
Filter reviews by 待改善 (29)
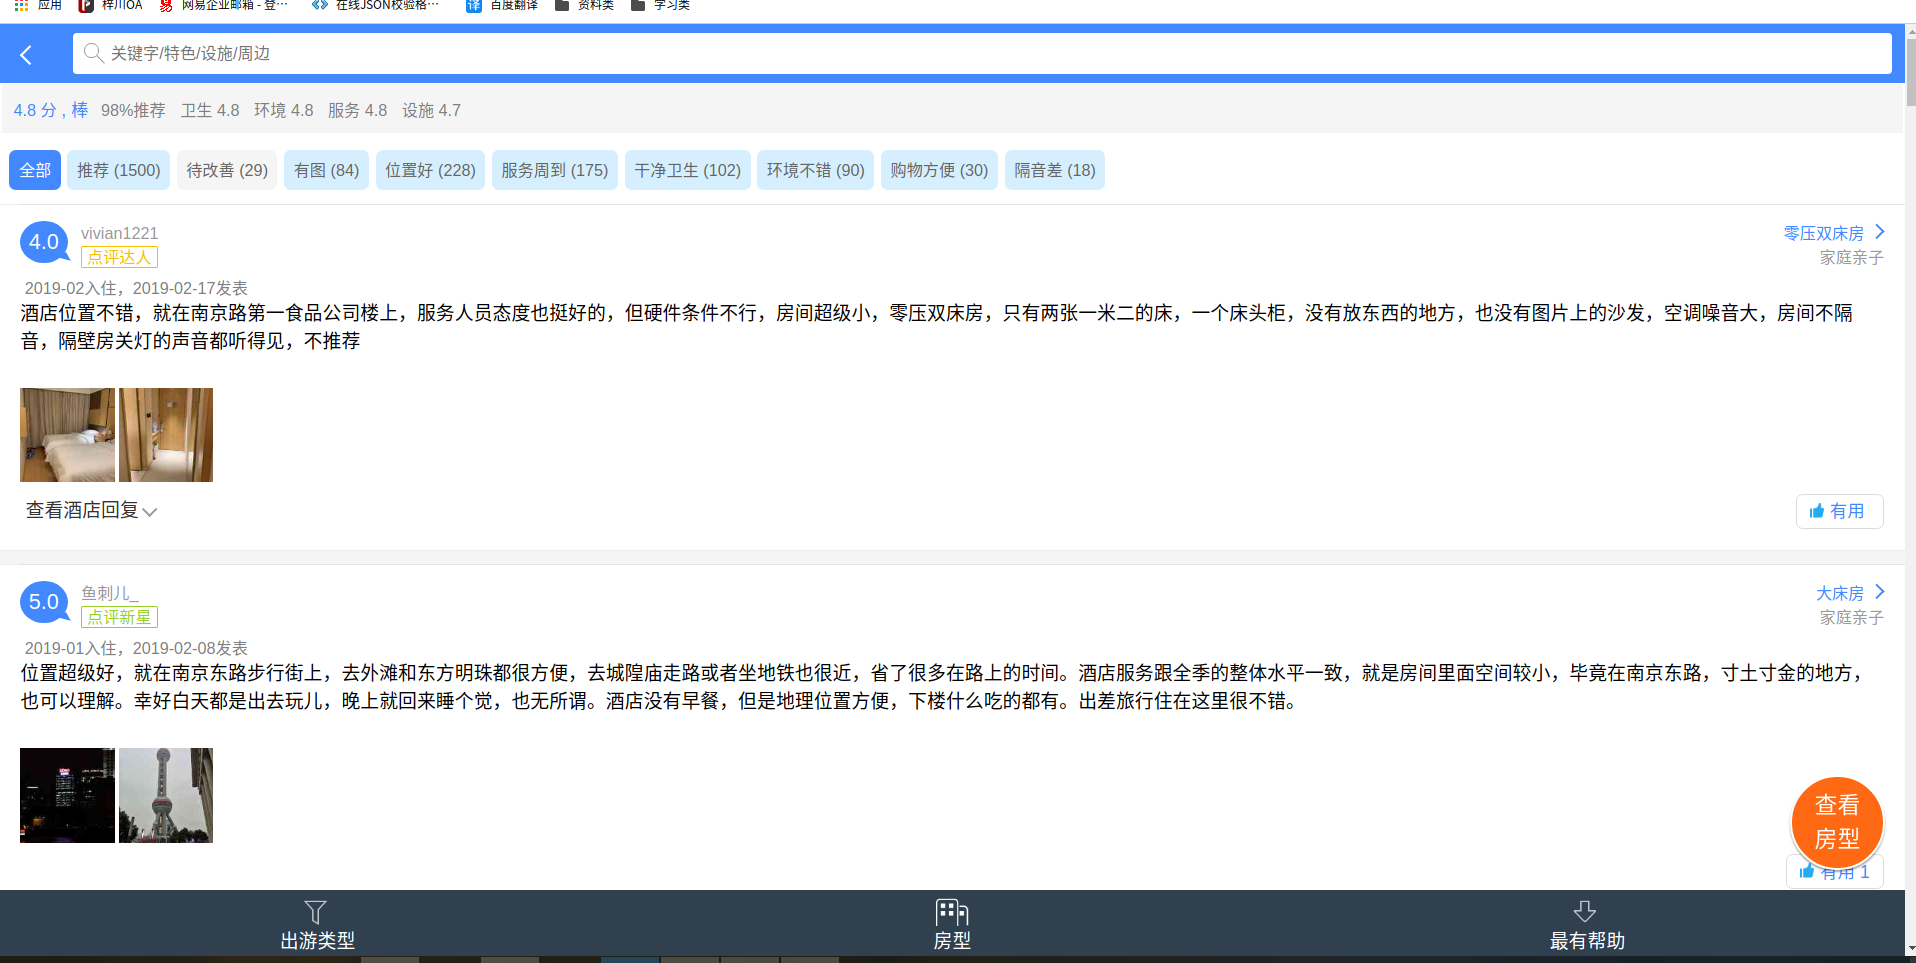coord(227,170)
